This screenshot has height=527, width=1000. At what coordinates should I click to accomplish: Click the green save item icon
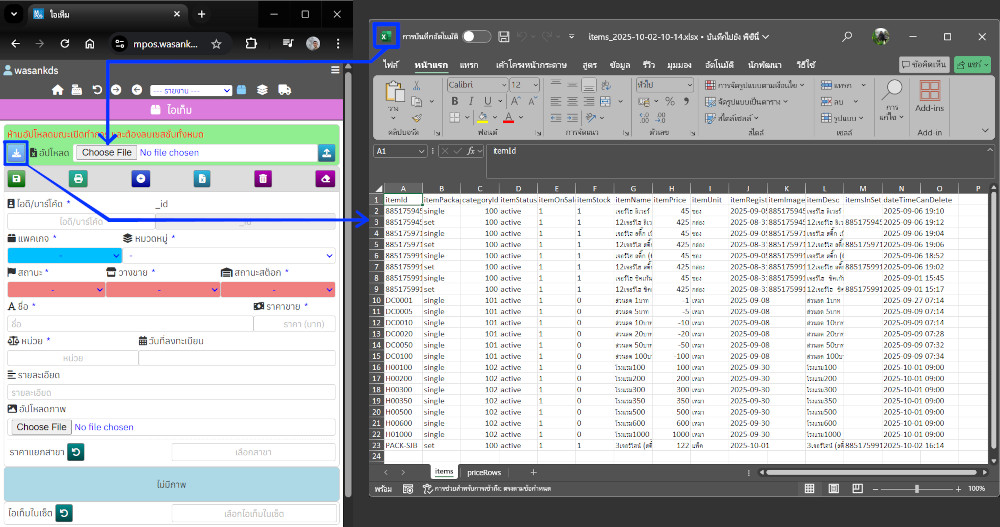click(16, 178)
